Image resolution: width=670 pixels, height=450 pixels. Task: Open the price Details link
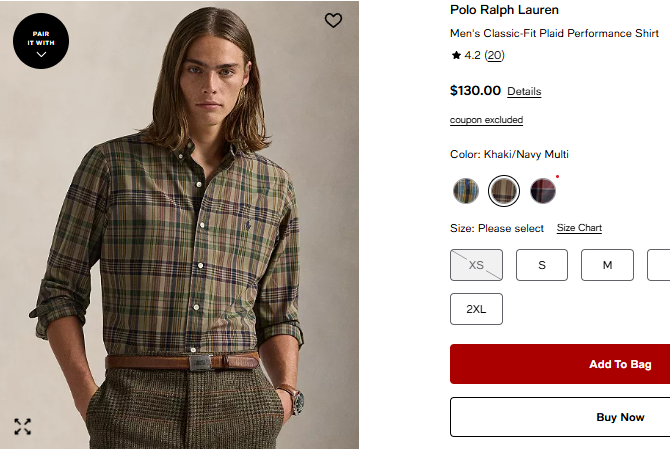[x=524, y=92]
